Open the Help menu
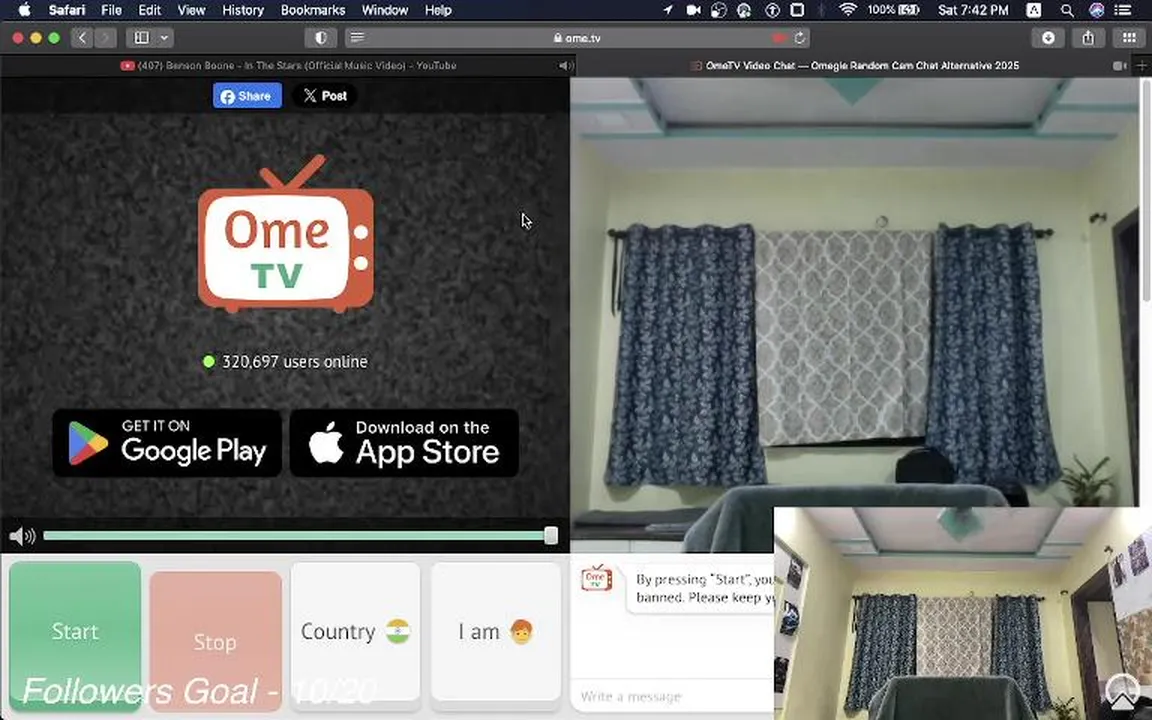 tap(438, 10)
